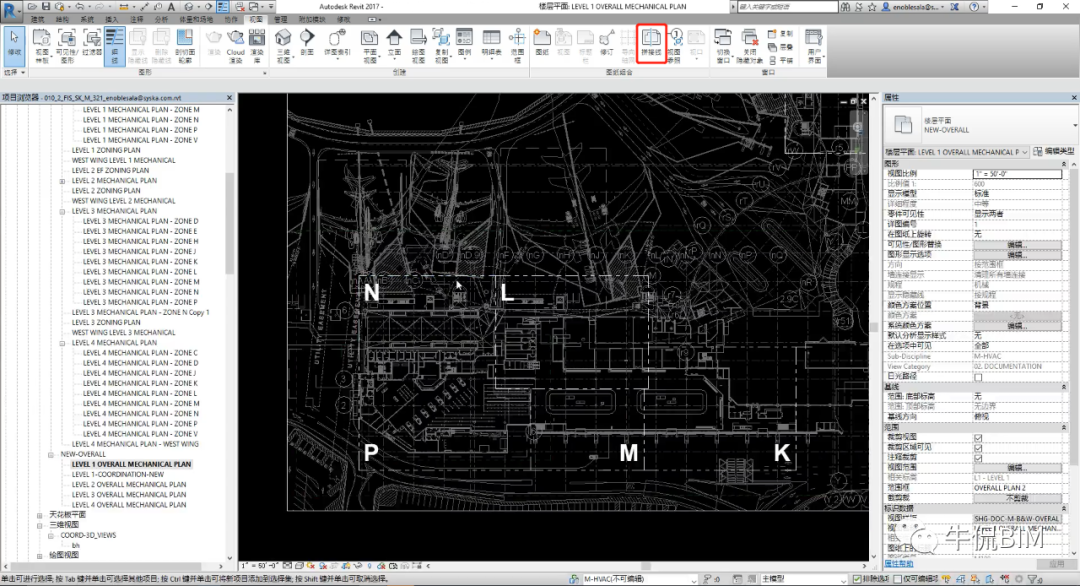Click the Matchline (拼接线) tool
Image resolution: width=1080 pixels, height=586 pixels.
(651, 44)
